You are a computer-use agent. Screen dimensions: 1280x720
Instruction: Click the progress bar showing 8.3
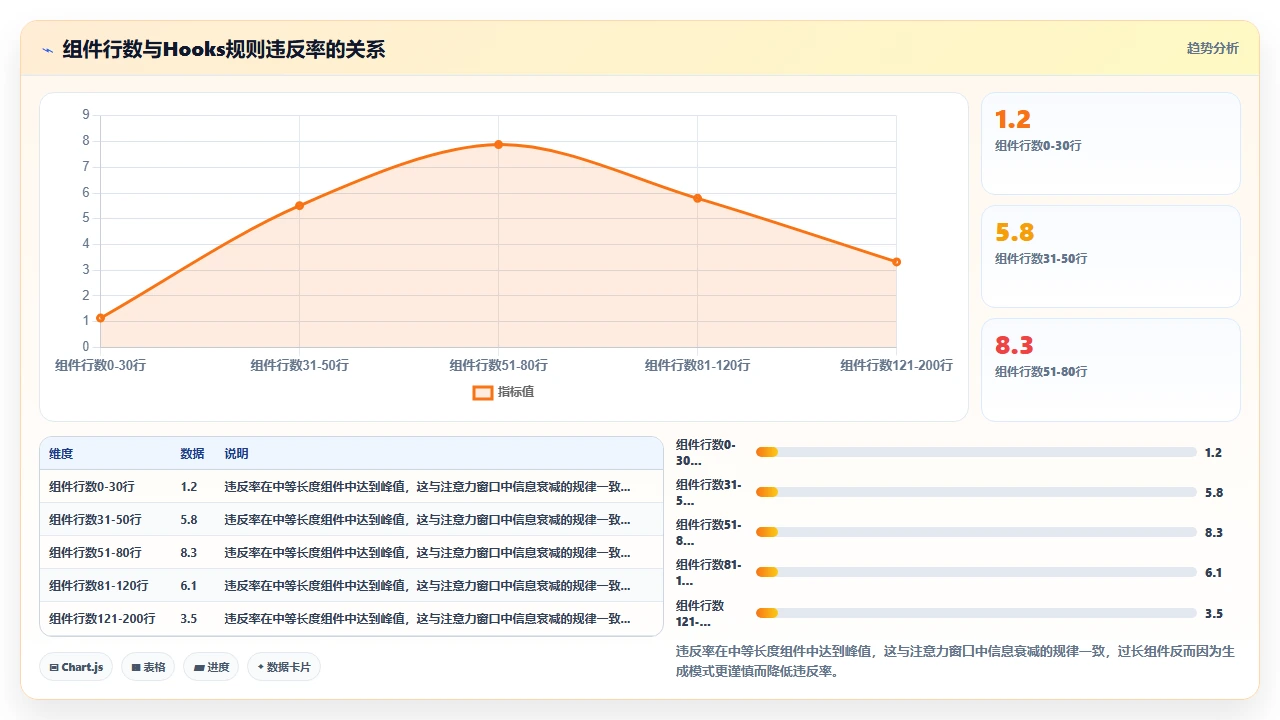coord(976,532)
